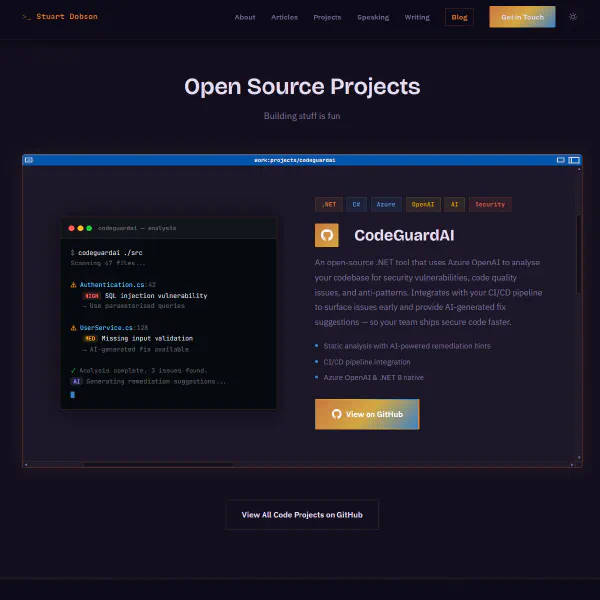This screenshot has height=600, width=600.
Task: Click the 'Missing input validation' text
Action: tap(147, 339)
